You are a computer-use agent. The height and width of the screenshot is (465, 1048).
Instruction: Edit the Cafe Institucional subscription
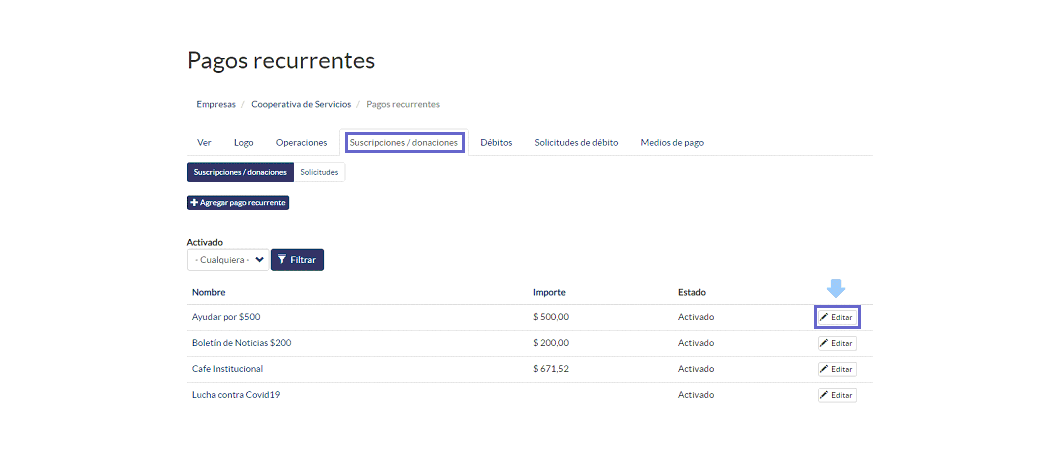(837, 369)
